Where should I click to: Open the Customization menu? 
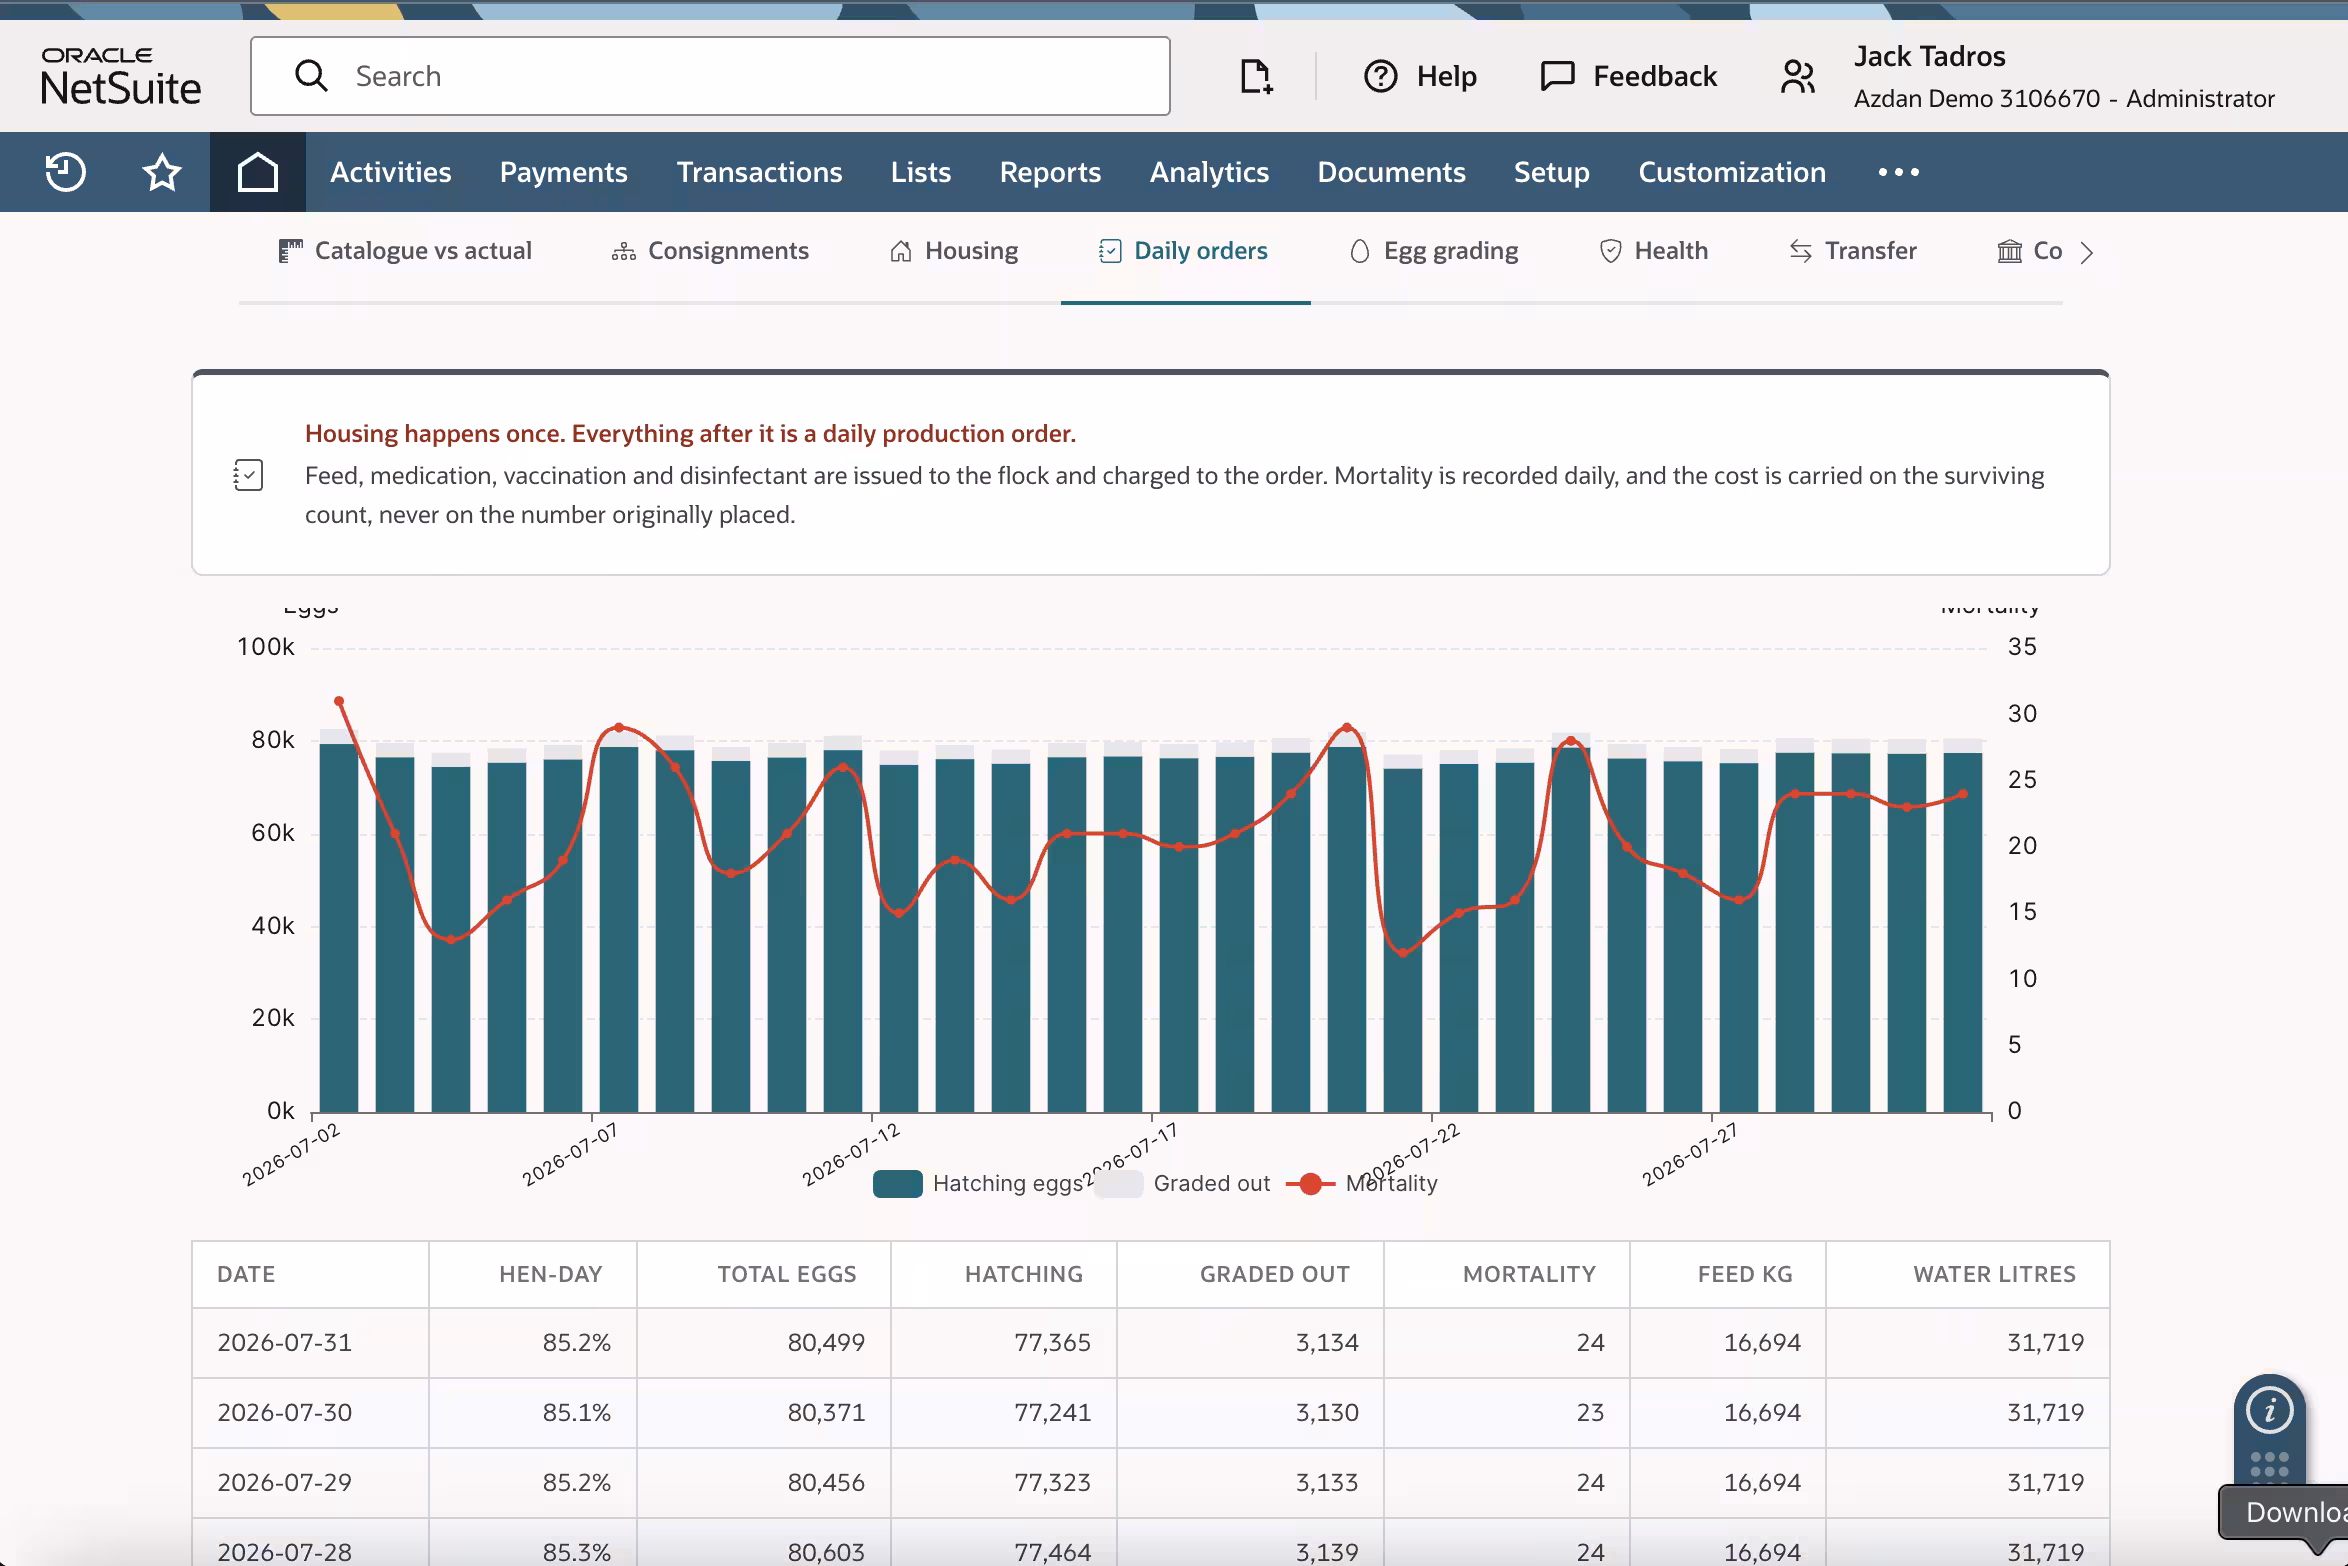[x=1732, y=172]
